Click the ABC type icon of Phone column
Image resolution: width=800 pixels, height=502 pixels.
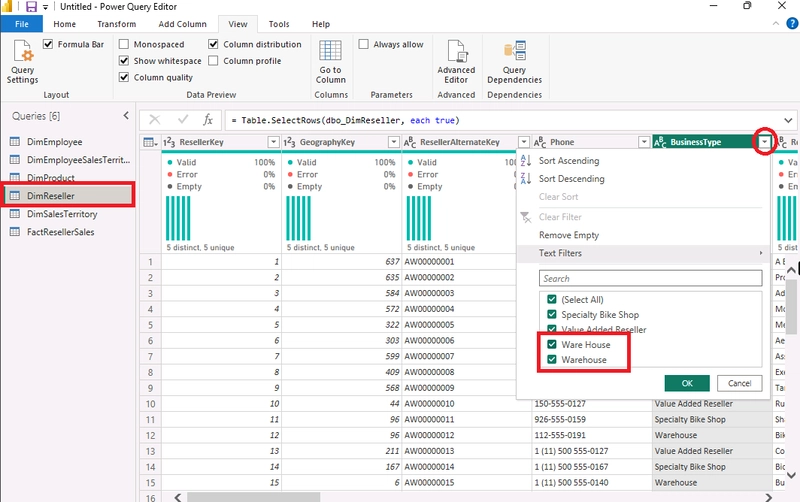point(539,142)
